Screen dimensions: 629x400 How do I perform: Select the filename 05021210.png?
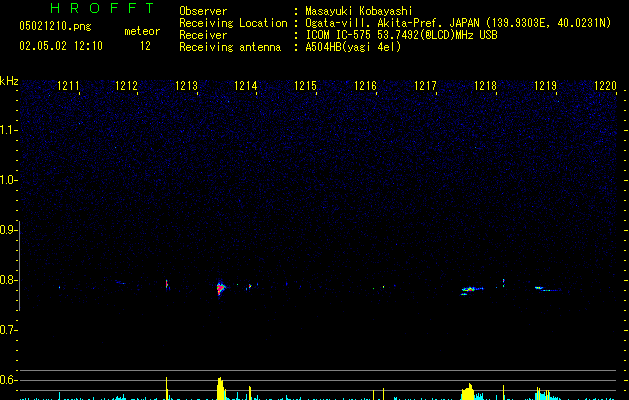coord(55,26)
